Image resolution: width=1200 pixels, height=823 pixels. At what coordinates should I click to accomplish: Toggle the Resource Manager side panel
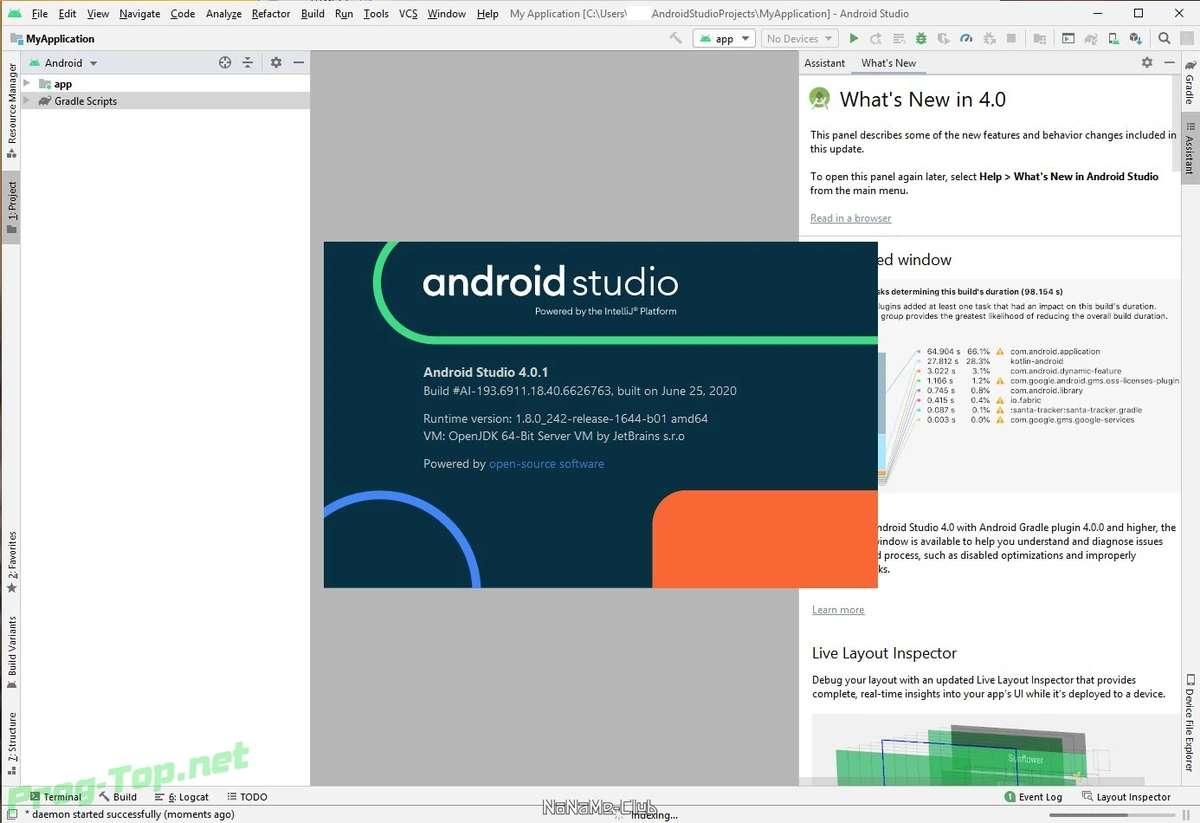click(12, 110)
